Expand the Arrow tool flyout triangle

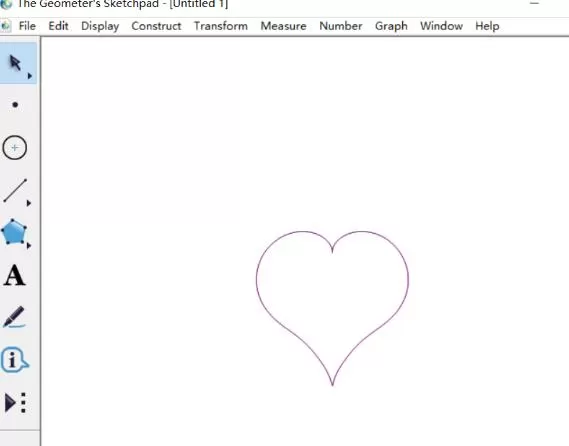point(30,76)
